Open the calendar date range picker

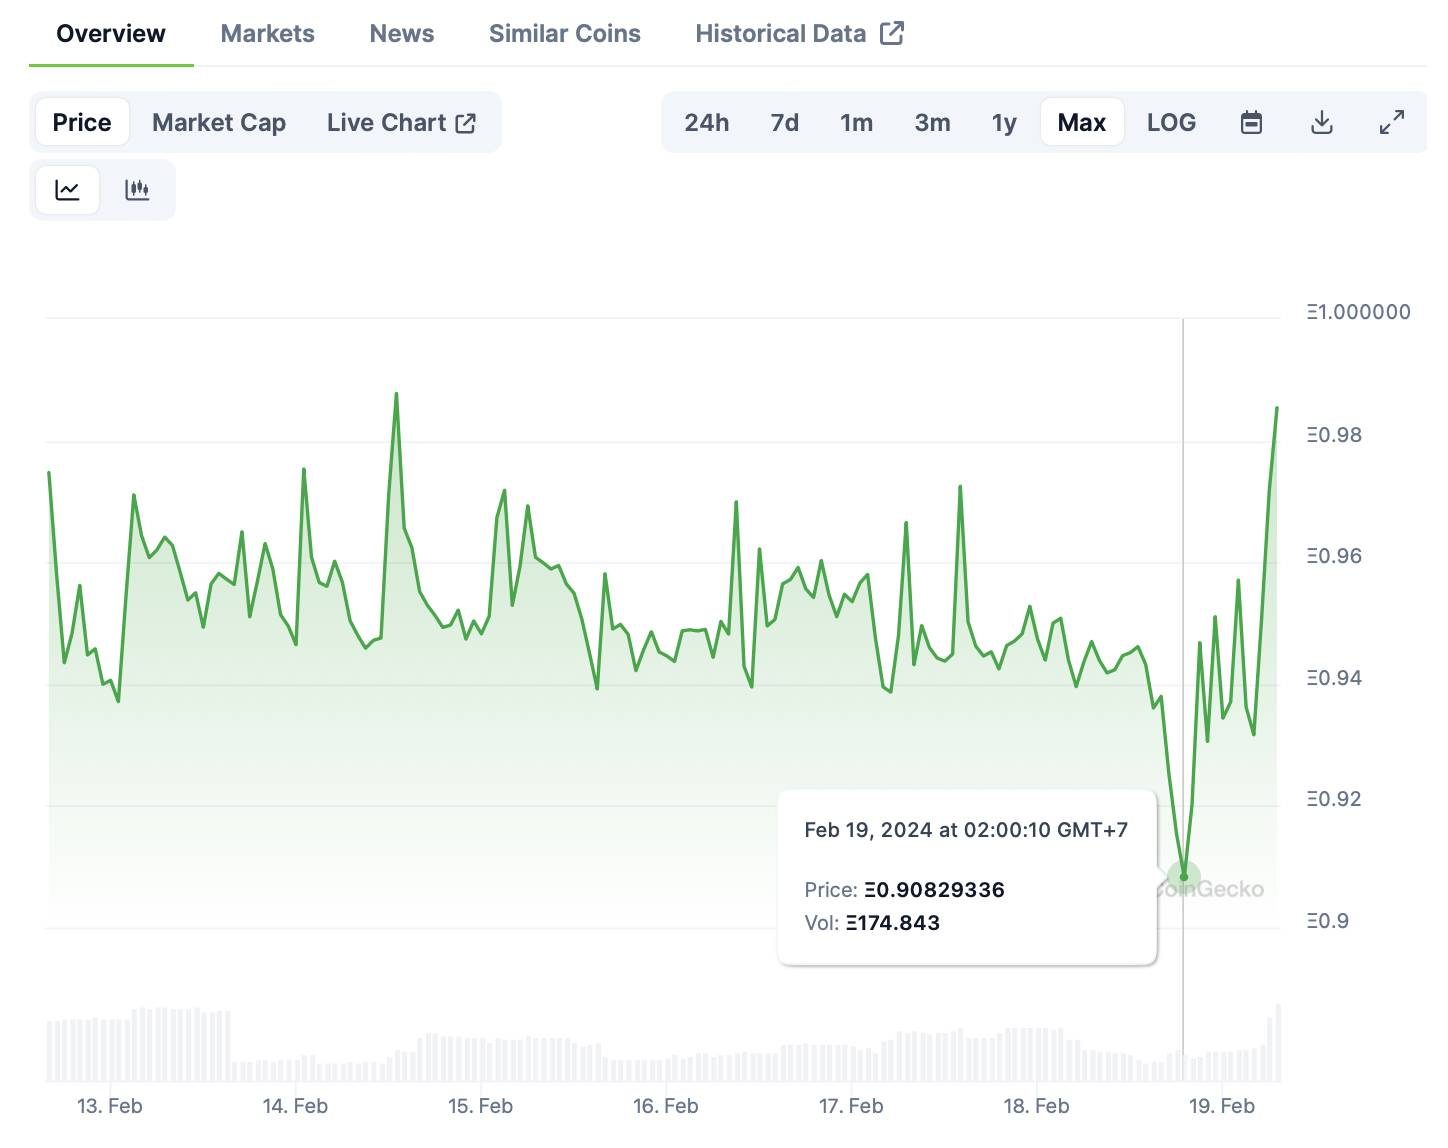1251,123
